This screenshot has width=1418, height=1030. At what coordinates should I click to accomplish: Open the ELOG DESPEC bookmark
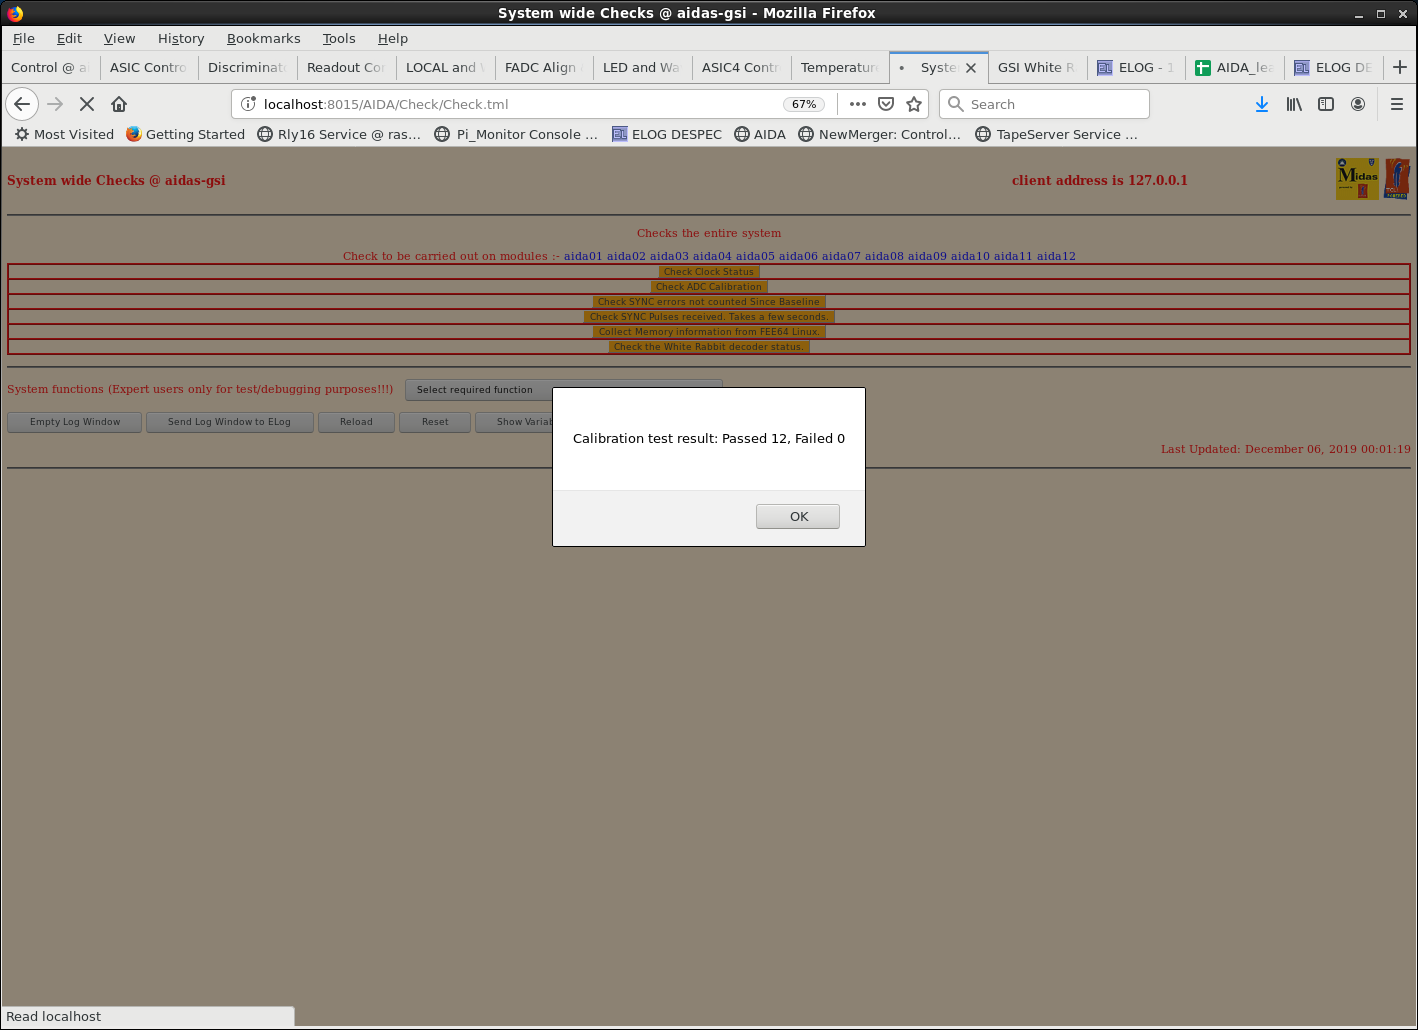667,134
